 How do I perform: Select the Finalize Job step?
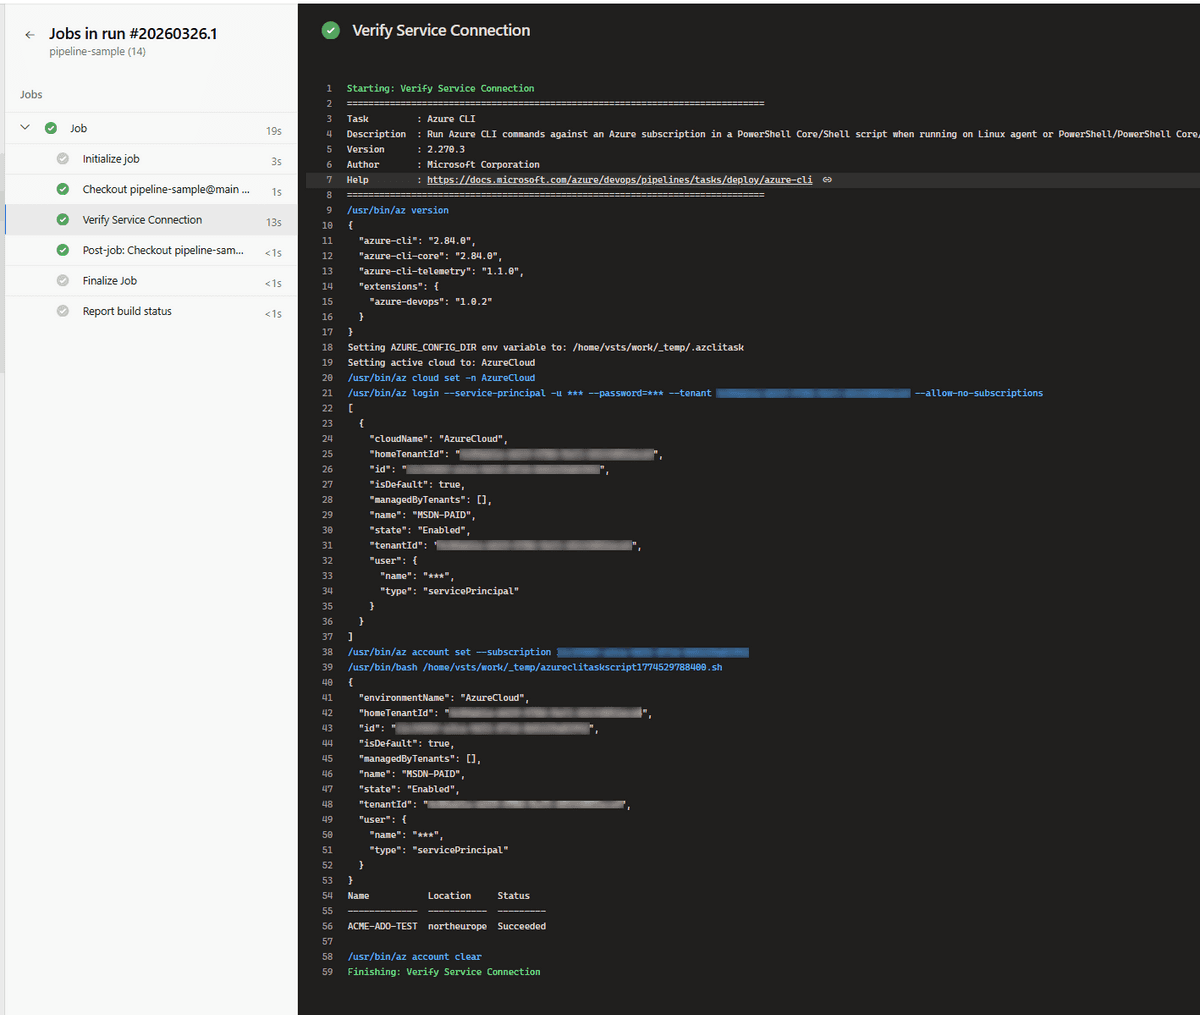coord(110,280)
